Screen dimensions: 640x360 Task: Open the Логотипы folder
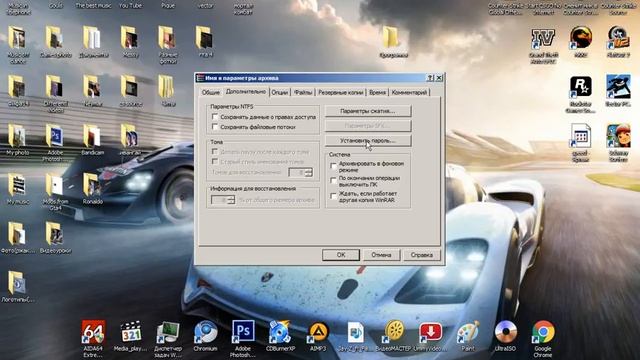pyautogui.click(x=17, y=284)
